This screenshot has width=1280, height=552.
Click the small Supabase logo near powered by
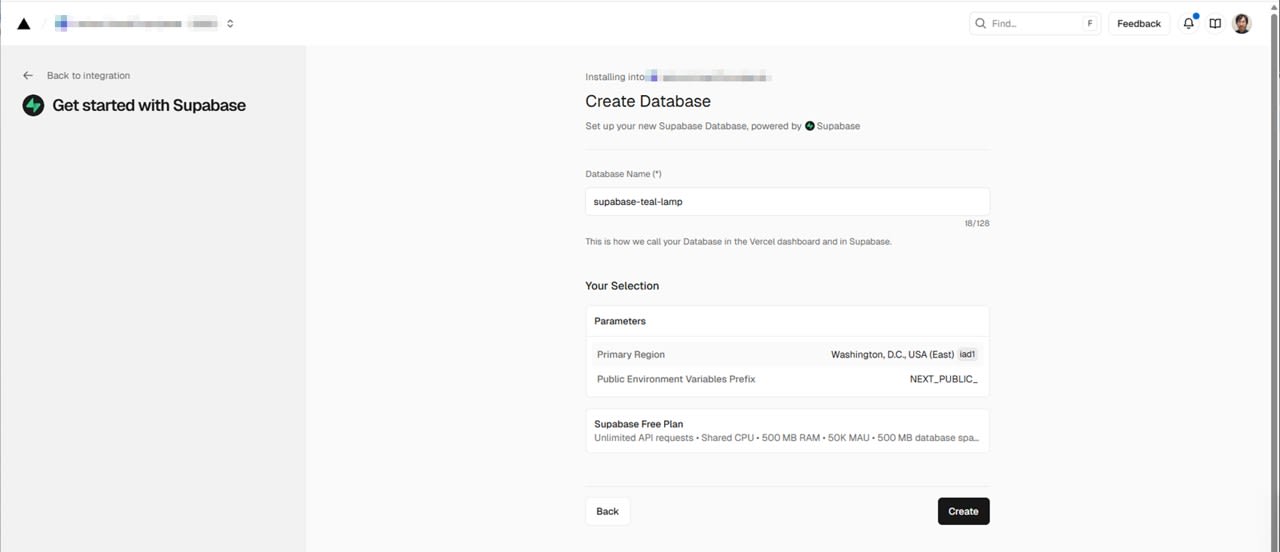coord(810,126)
